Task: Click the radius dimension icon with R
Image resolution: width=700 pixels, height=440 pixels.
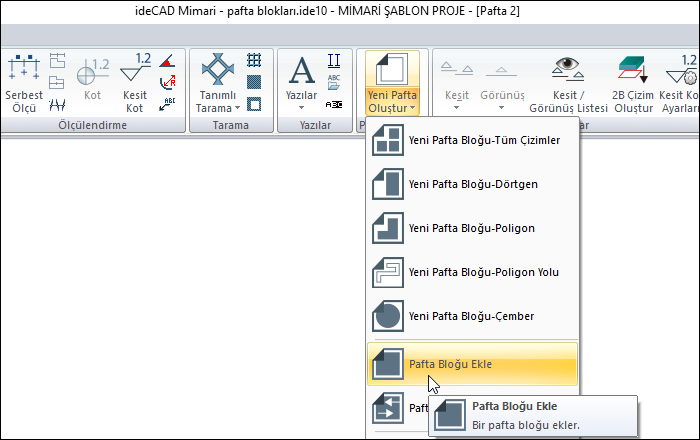Action: 167,82
